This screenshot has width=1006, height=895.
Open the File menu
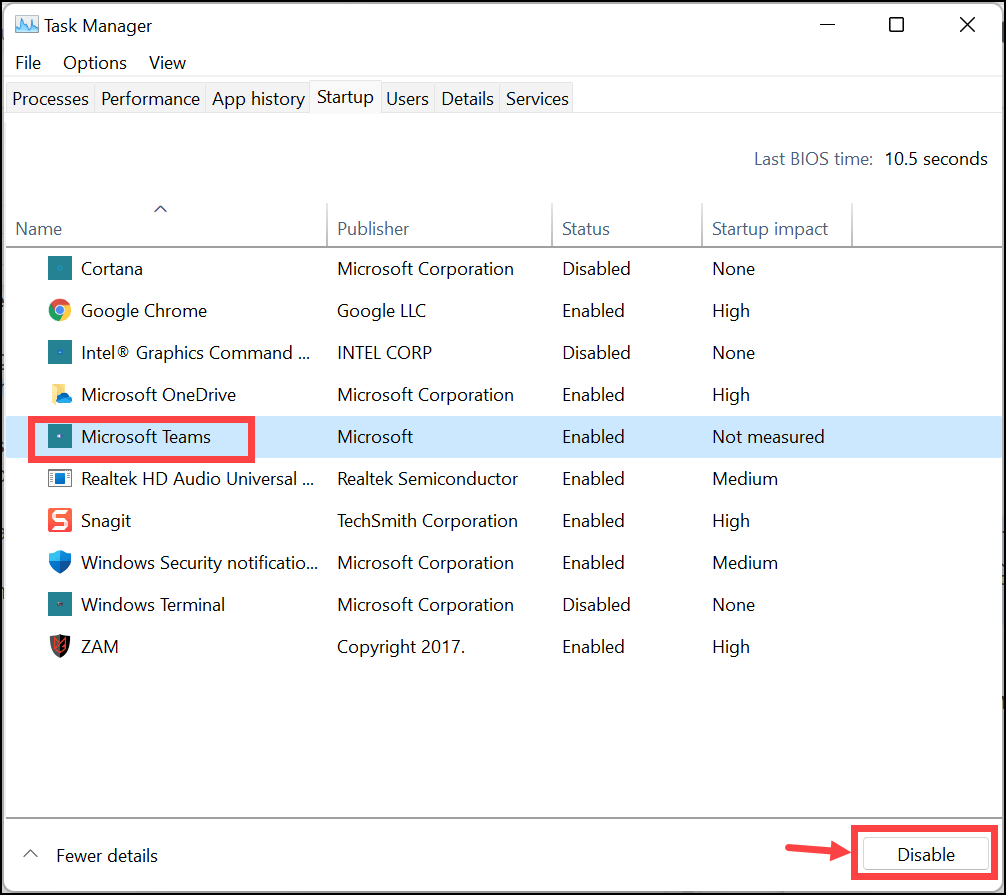click(28, 63)
